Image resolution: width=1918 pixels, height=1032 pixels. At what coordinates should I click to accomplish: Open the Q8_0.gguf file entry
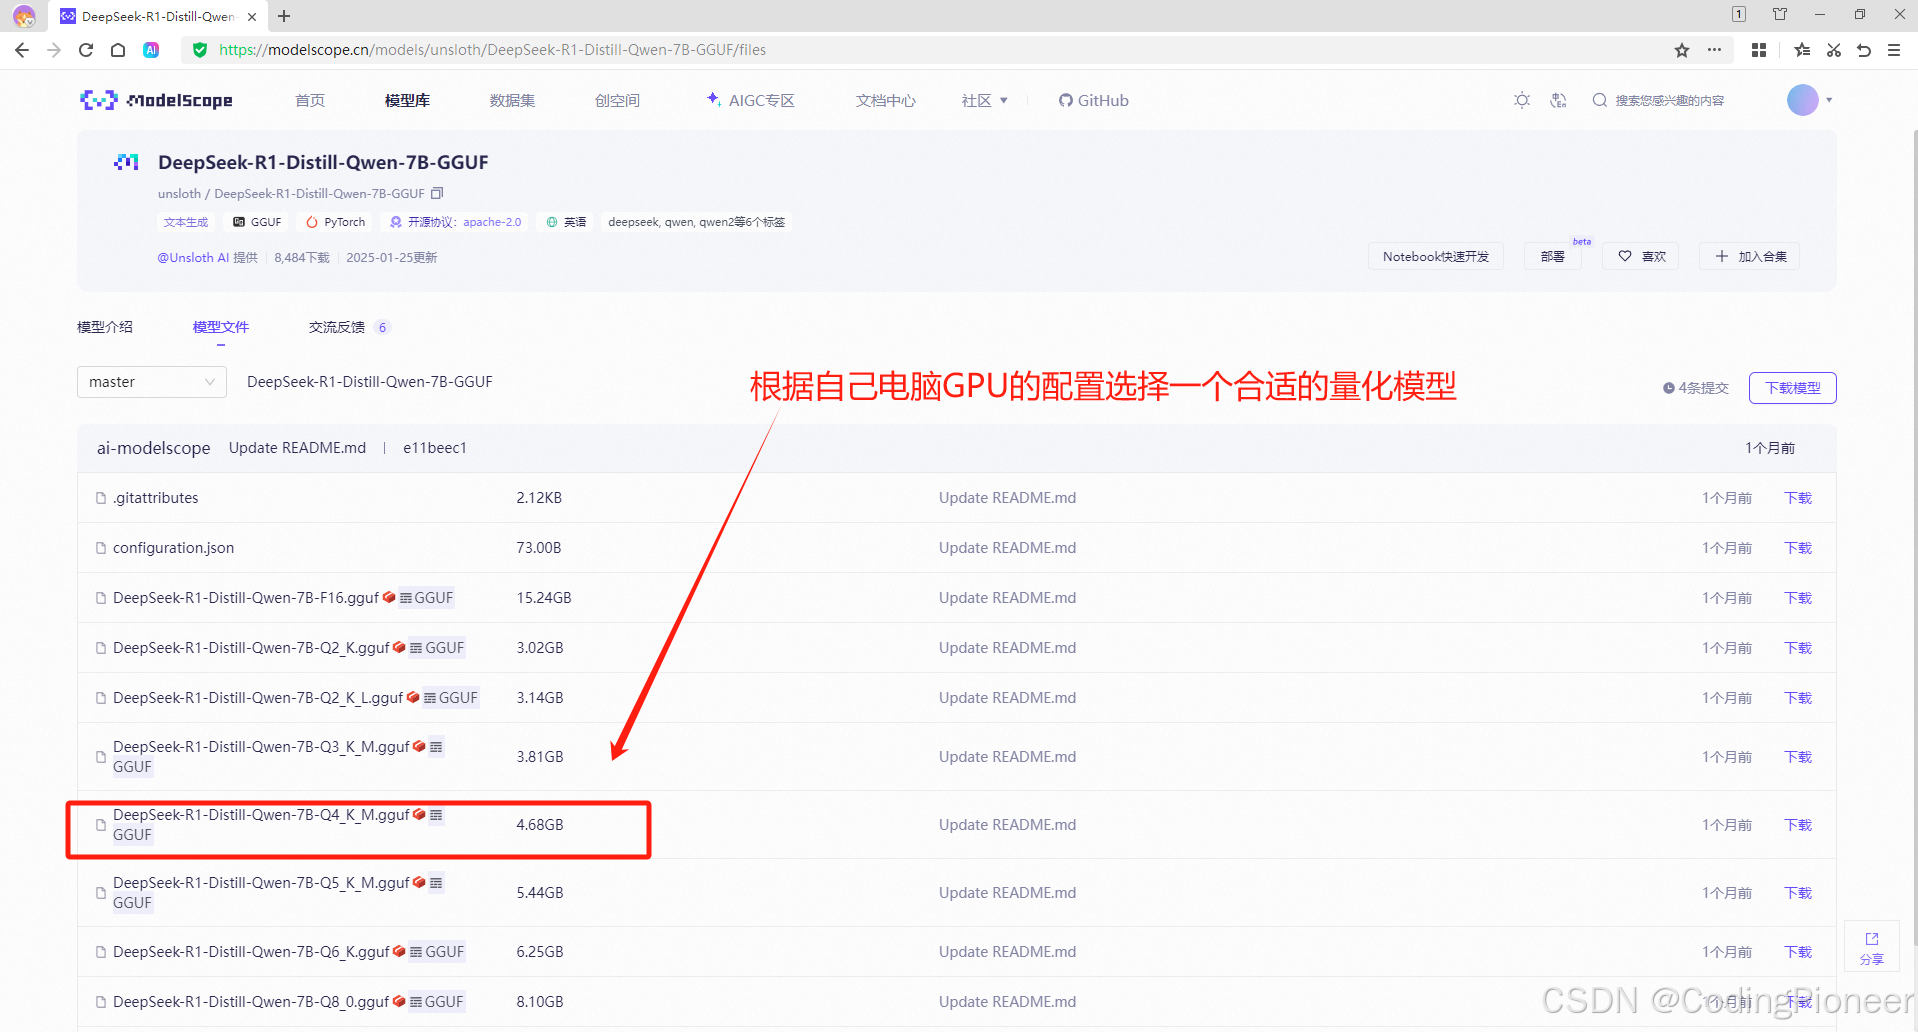coord(251,1002)
